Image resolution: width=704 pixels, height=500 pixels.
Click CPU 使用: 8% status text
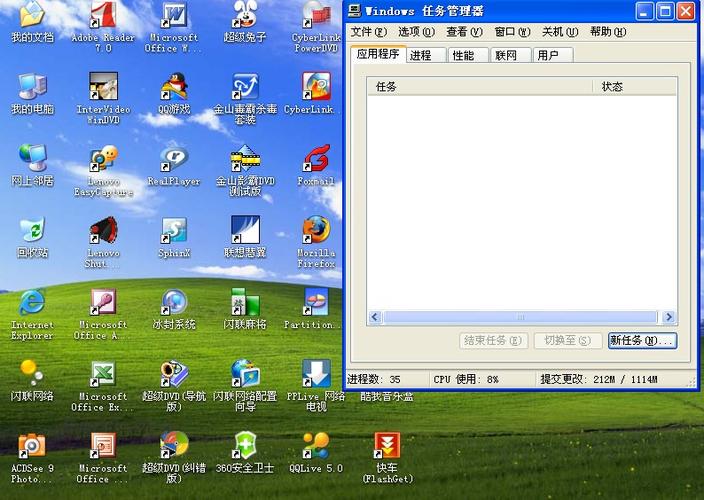[466, 380]
